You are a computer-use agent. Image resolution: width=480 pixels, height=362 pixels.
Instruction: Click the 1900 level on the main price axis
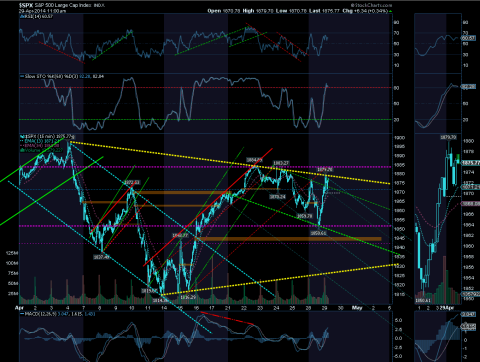(x=399, y=137)
